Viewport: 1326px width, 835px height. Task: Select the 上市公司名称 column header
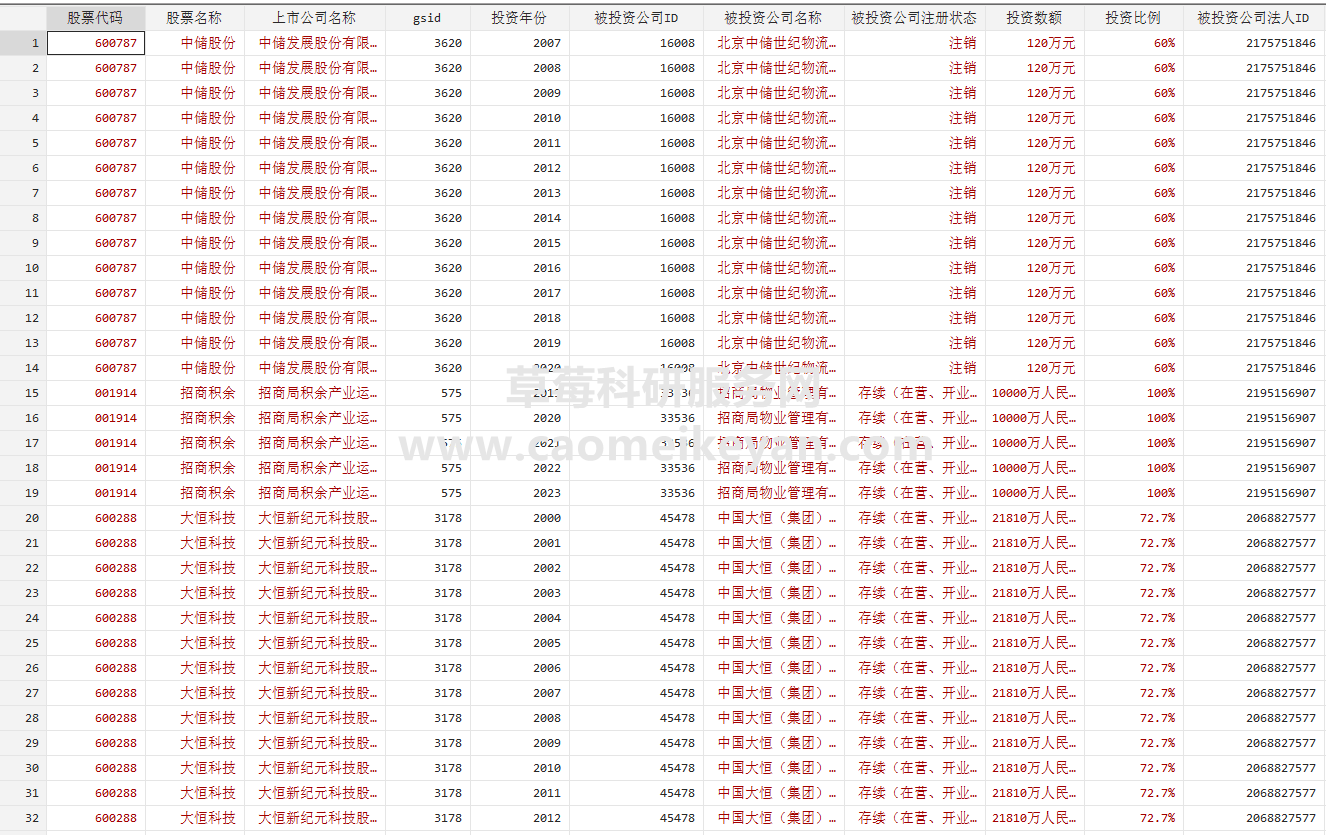315,18
